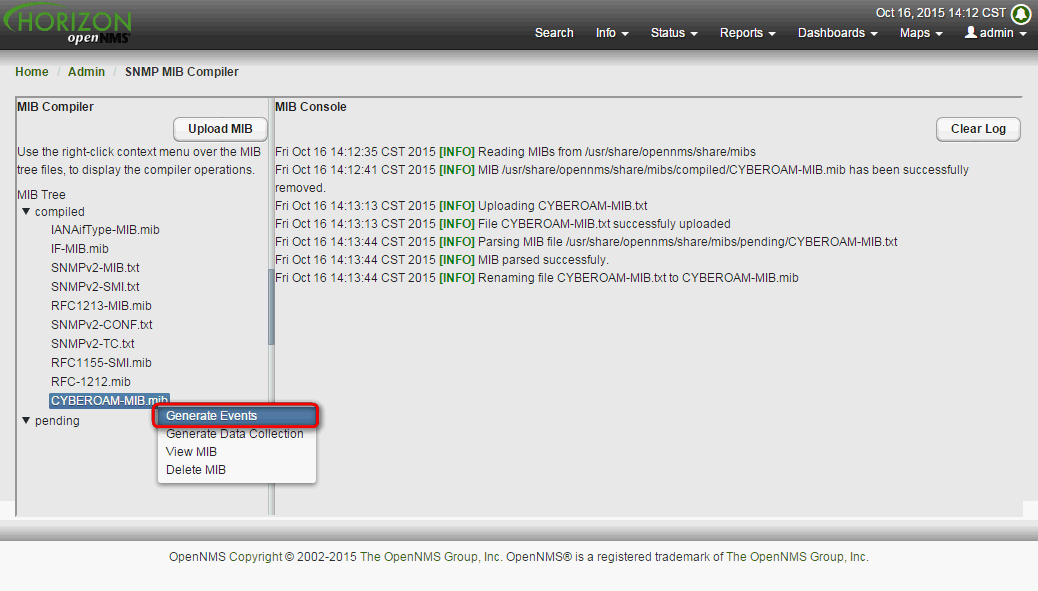Screen dimensions: 1038x591
Task: Click the 'Parsing MIB file' log entry
Action: click(x=586, y=242)
